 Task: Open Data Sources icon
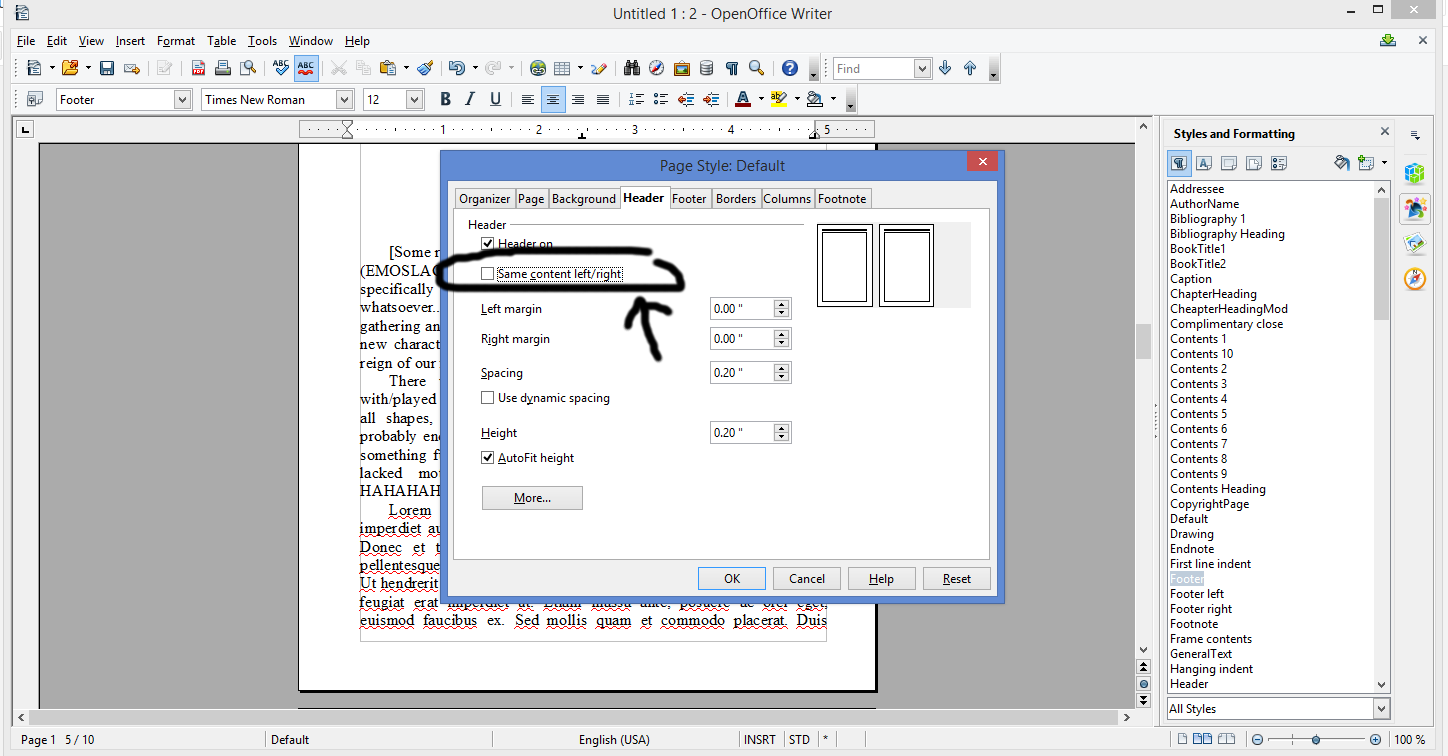[706, 68]
